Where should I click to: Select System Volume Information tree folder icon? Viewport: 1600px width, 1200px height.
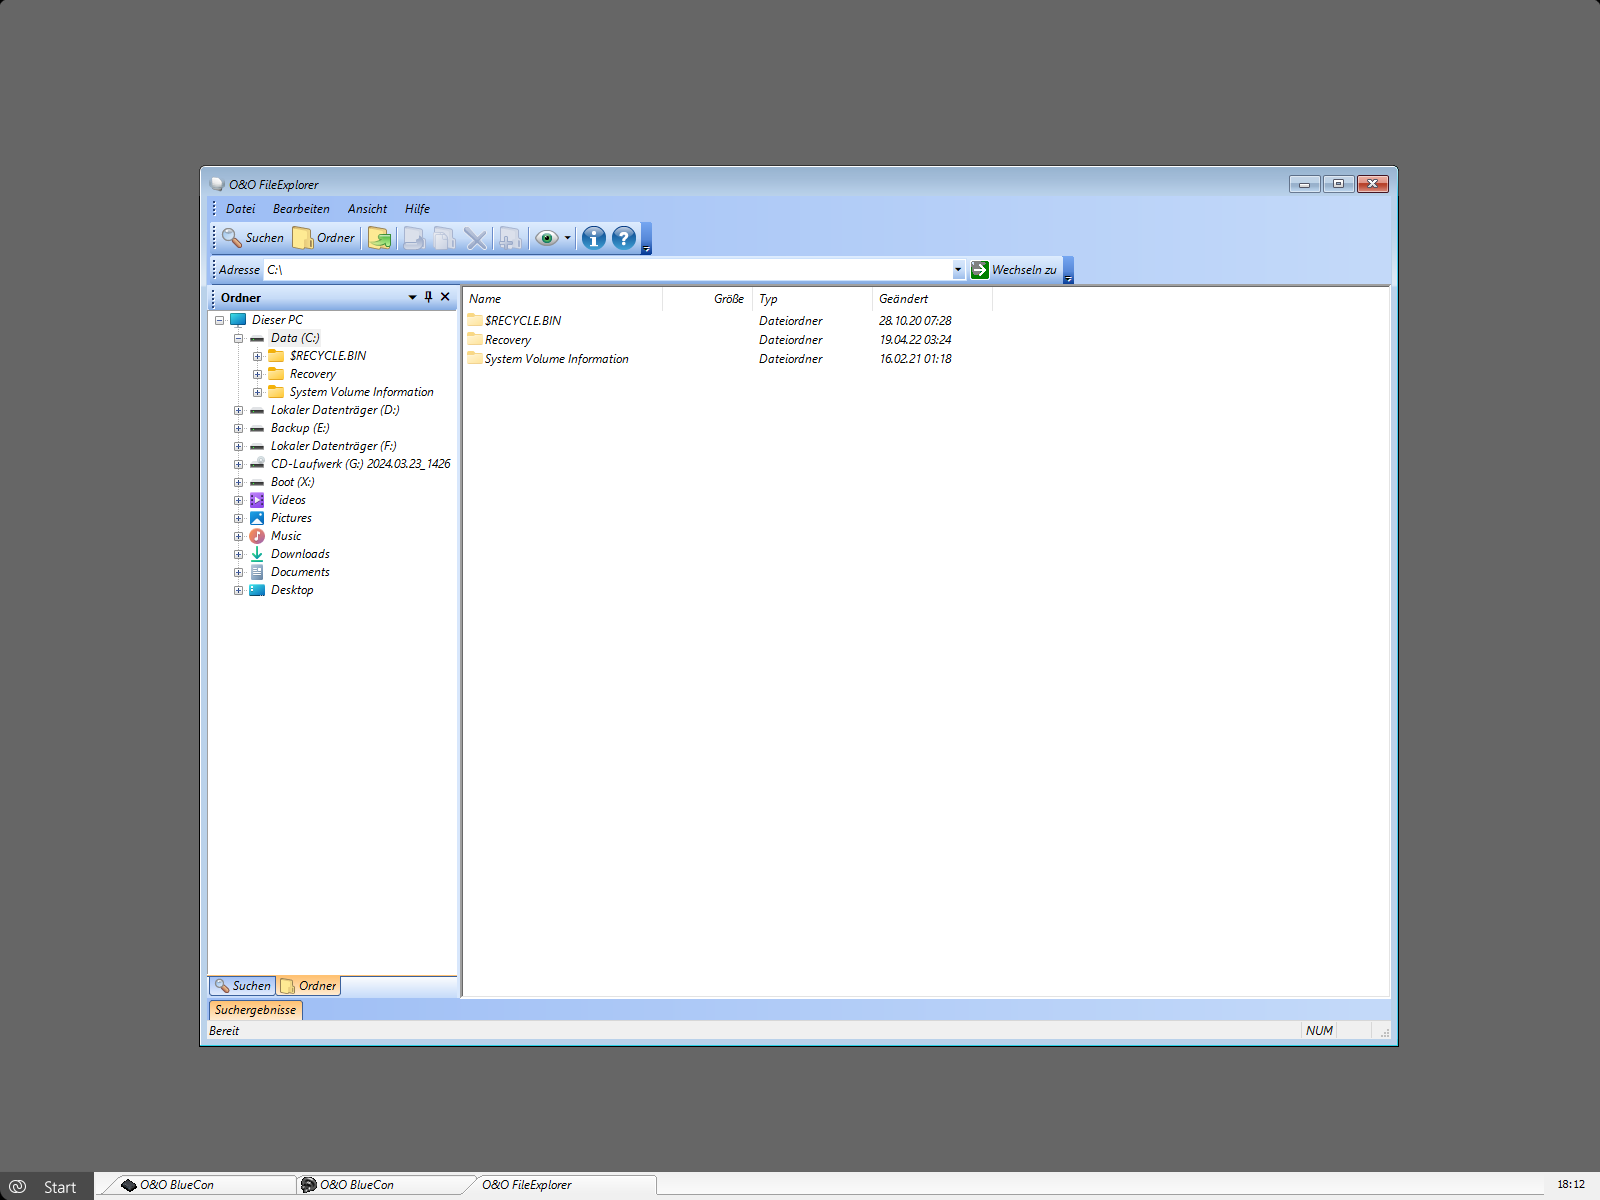tap(276, 392)
